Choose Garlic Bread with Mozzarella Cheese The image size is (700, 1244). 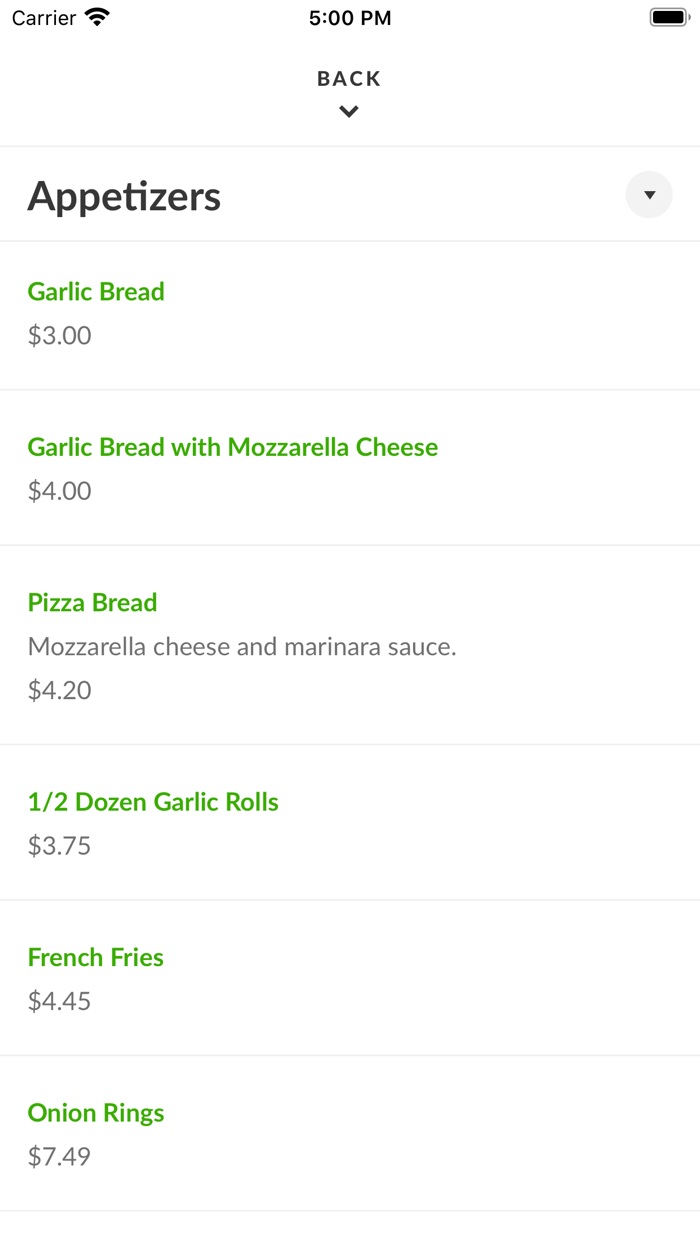233,447
